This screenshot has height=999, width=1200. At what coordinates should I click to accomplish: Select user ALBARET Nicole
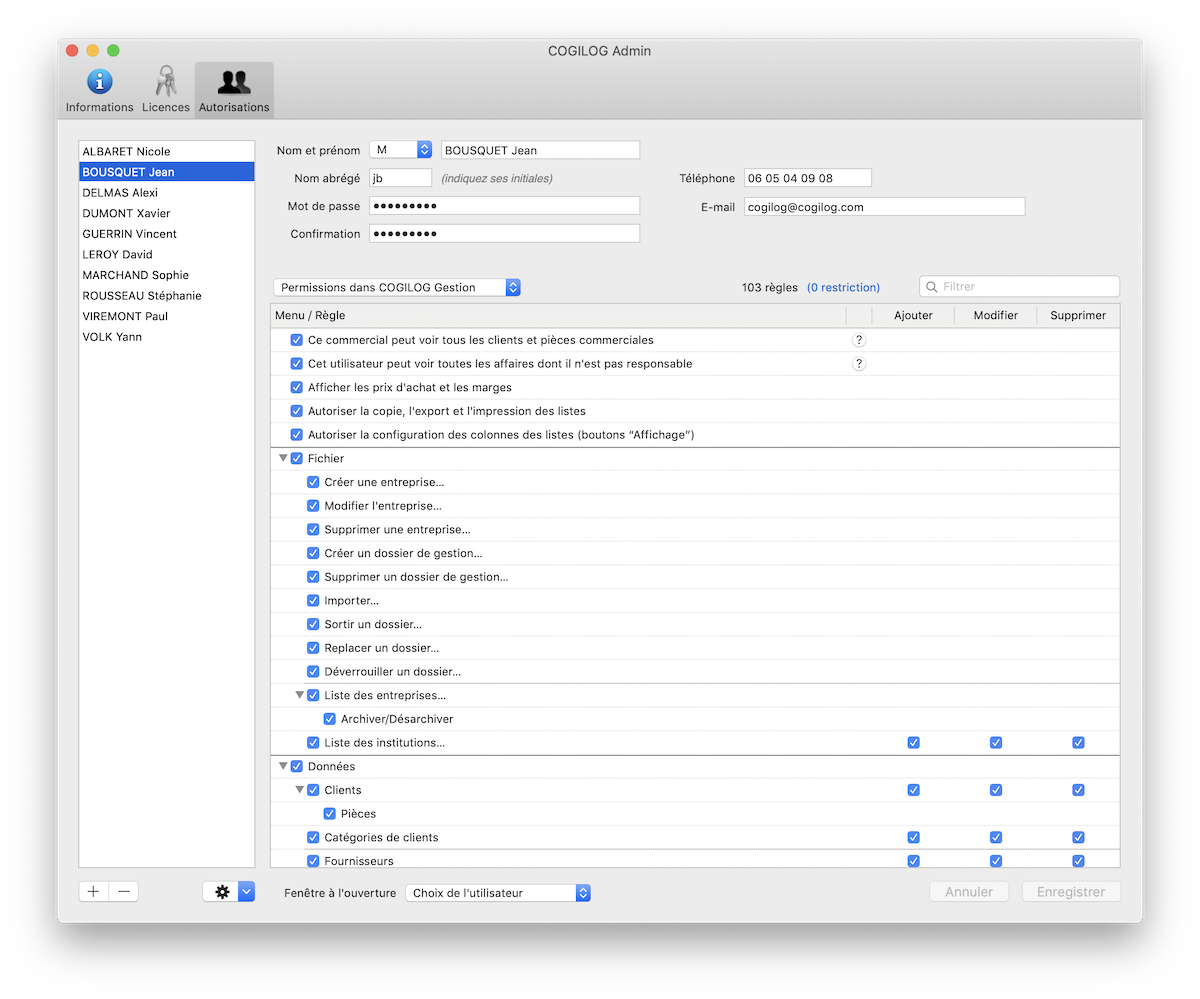[167, 152]
